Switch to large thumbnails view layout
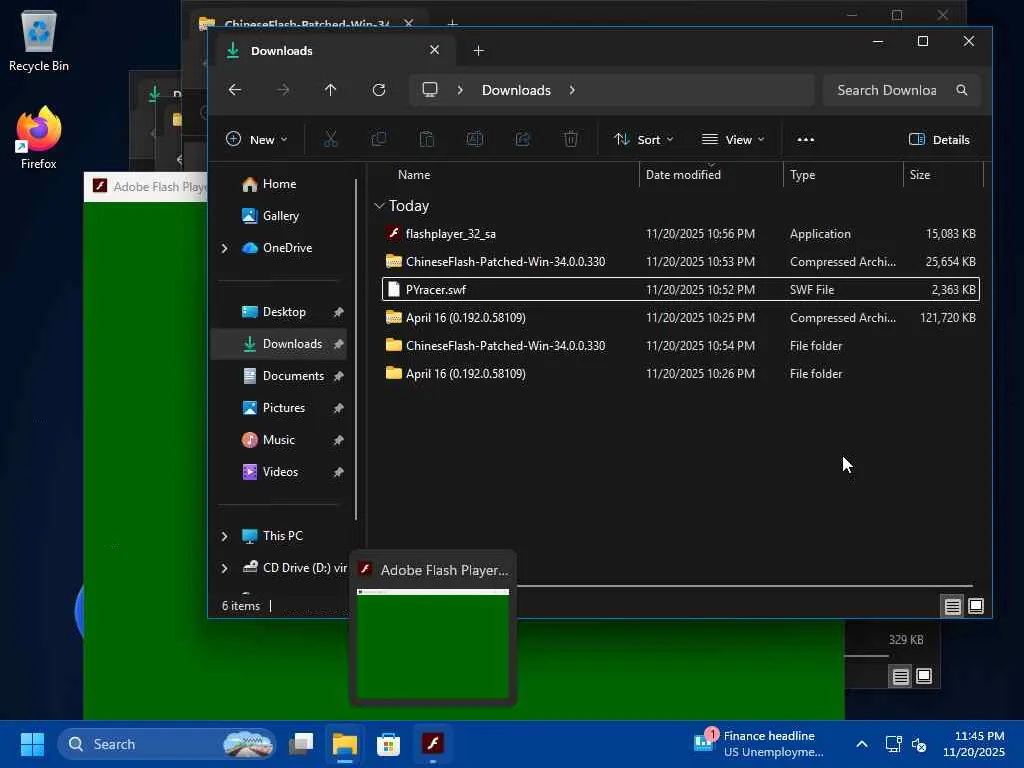 tap(976, 607)
